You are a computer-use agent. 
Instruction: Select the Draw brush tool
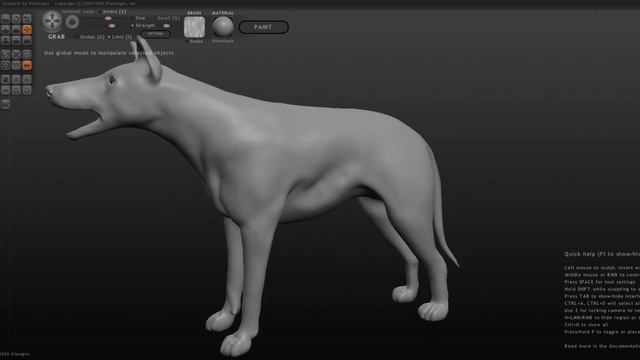pyautogui.click(x=5, y=29)
